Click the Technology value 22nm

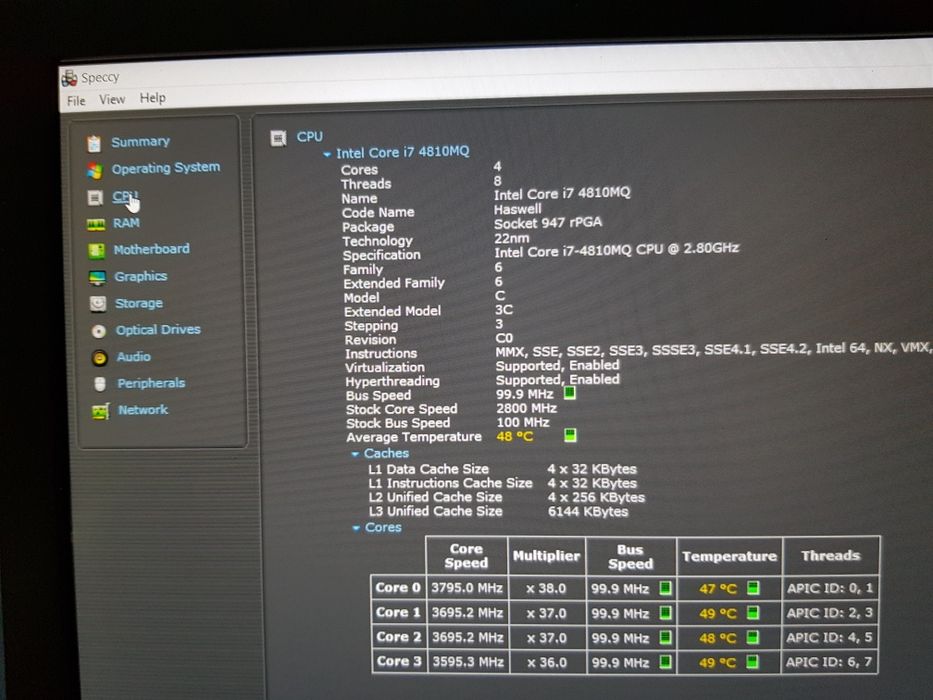point(511,238)
